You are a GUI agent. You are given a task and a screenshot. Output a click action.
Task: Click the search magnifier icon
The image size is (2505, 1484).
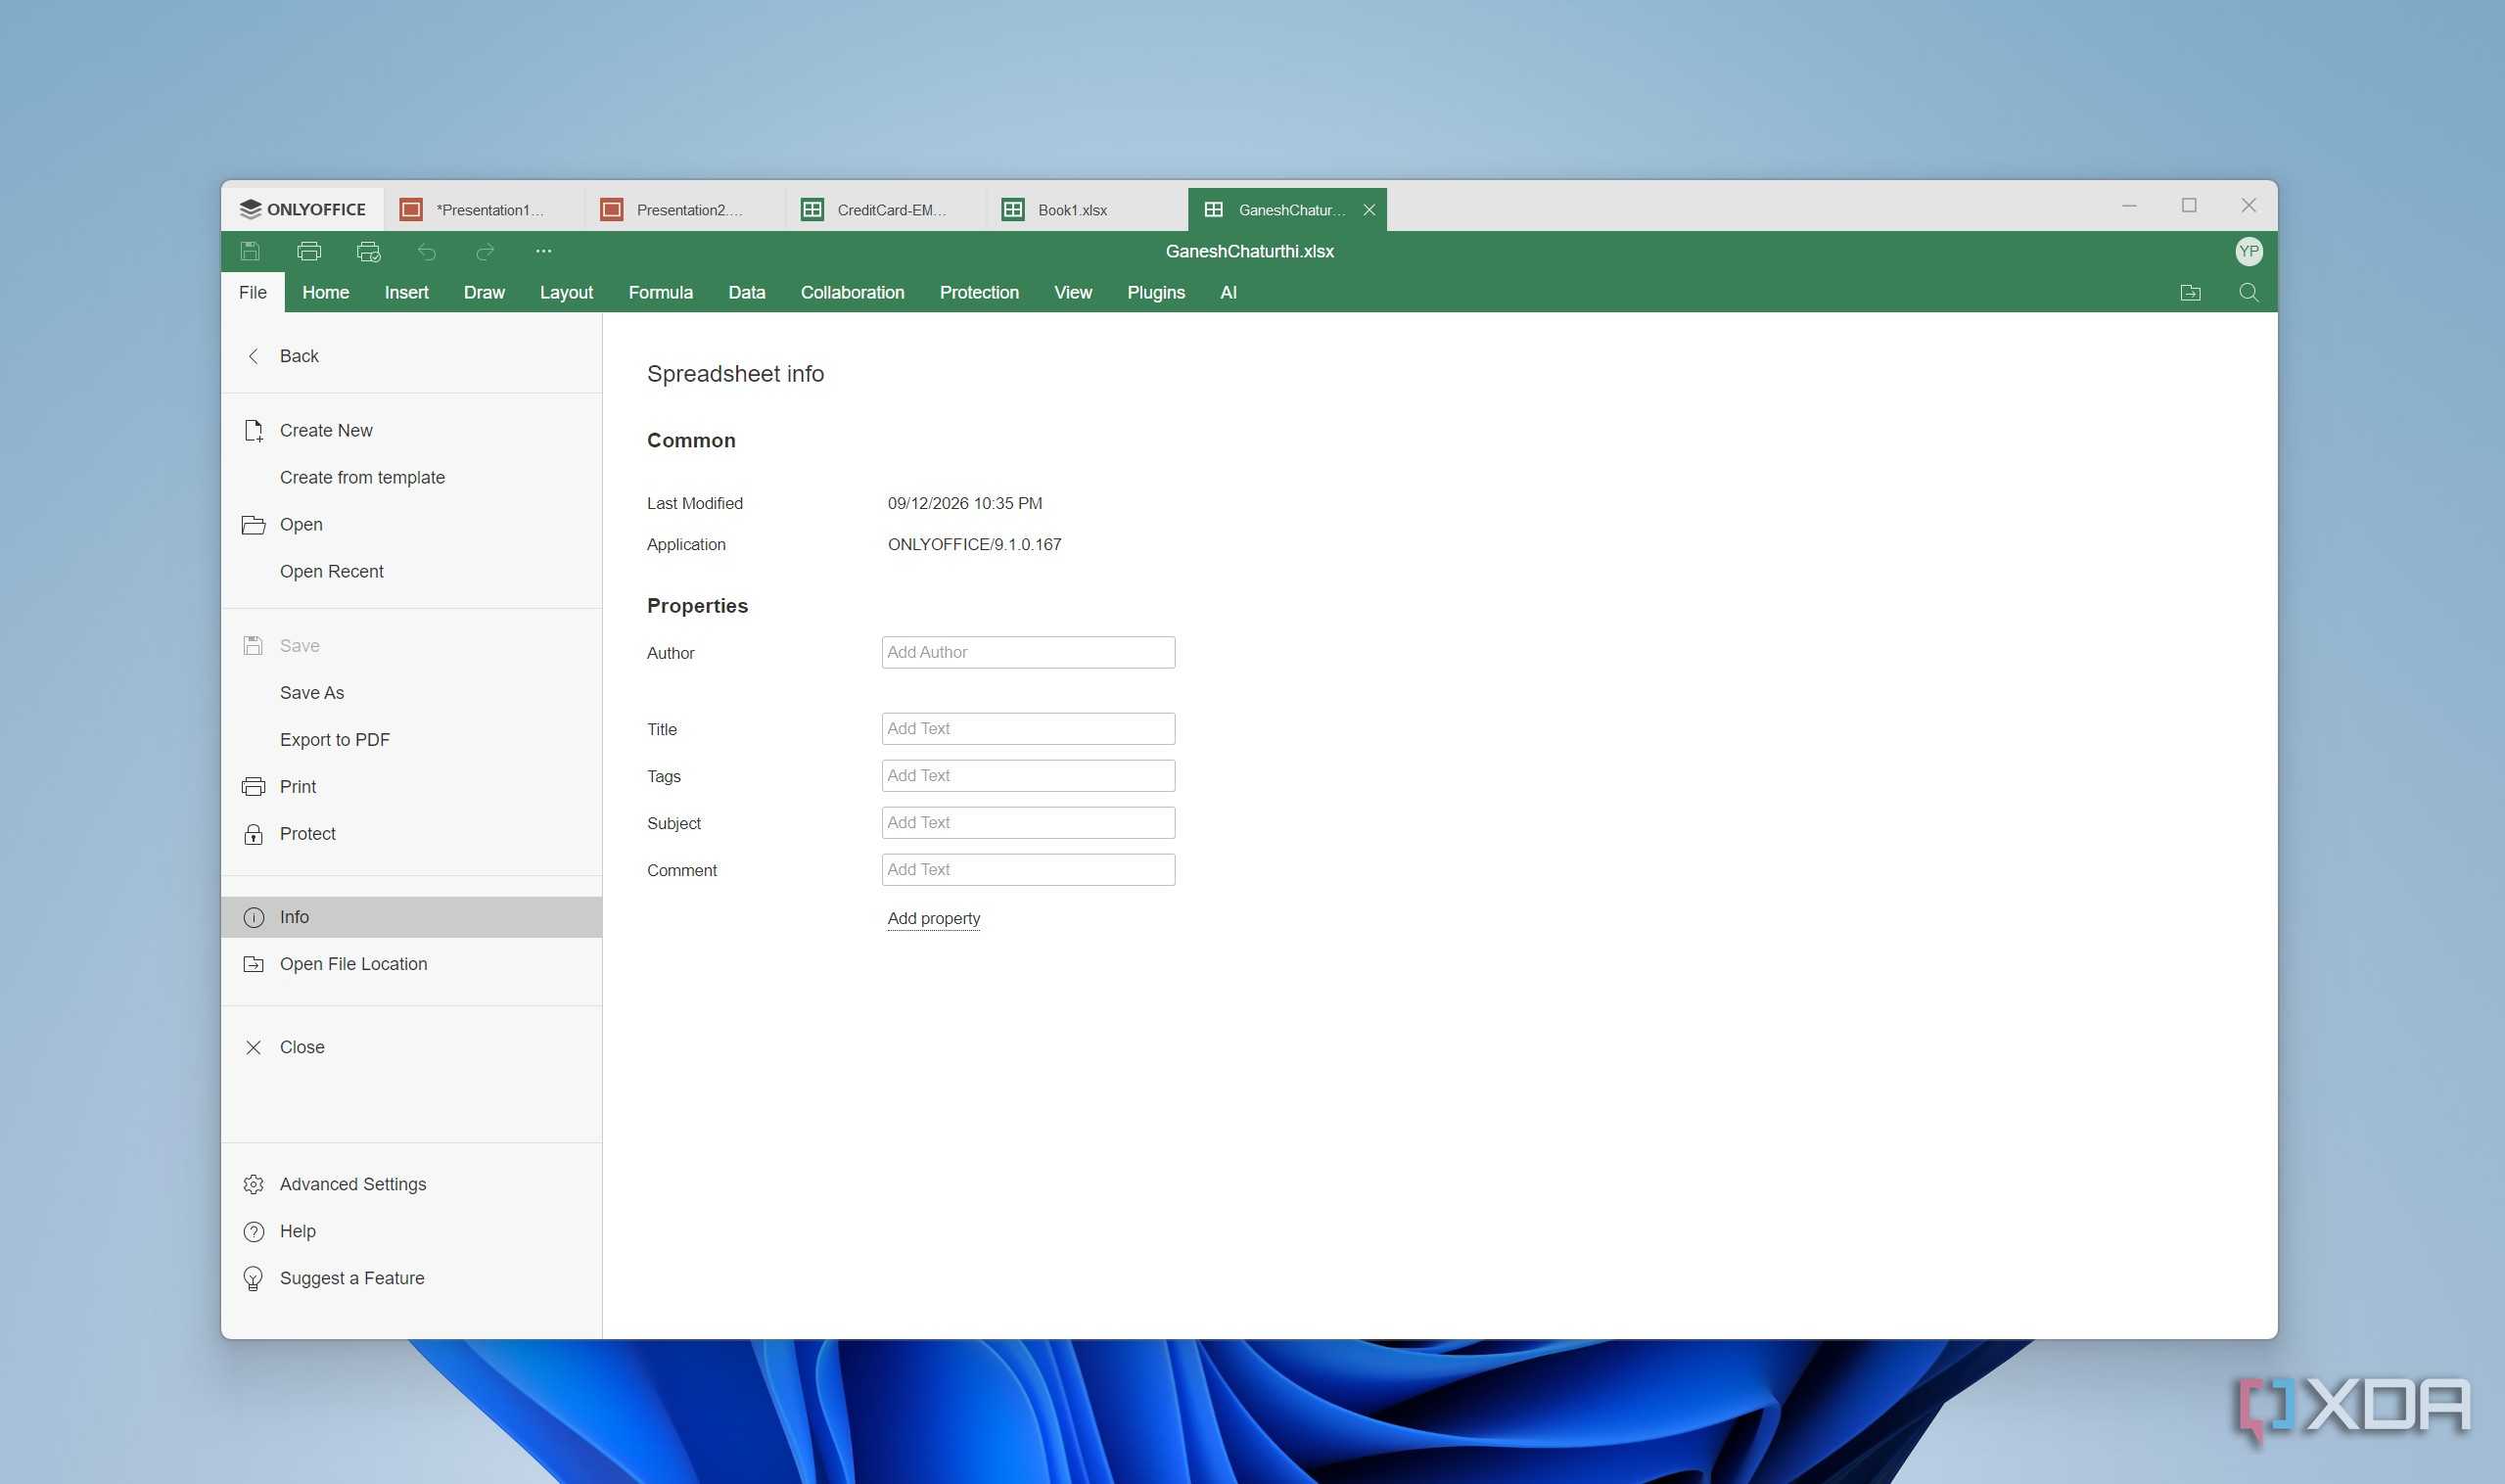pos(2248,293)
